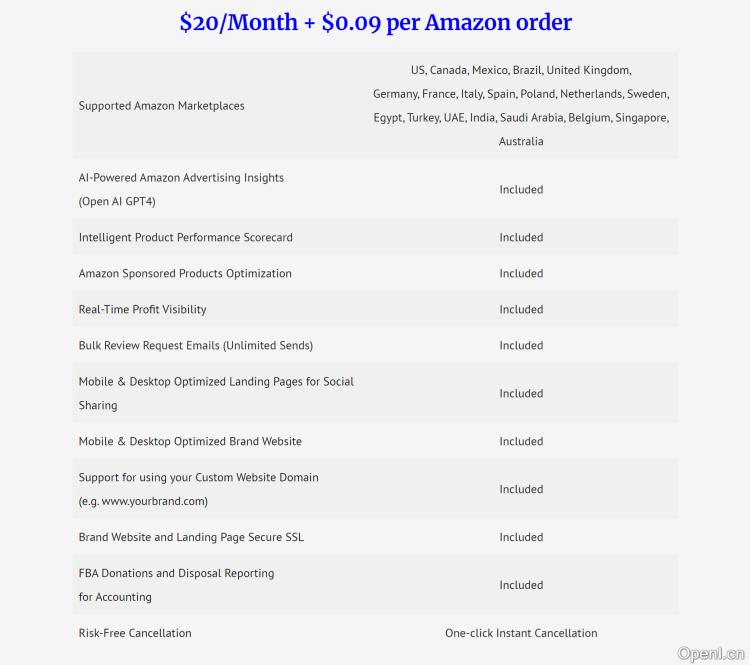Click Included next to Real-Time Profit Visibility
The width and height of the screenshot is (750, 665).
(521, 310)
